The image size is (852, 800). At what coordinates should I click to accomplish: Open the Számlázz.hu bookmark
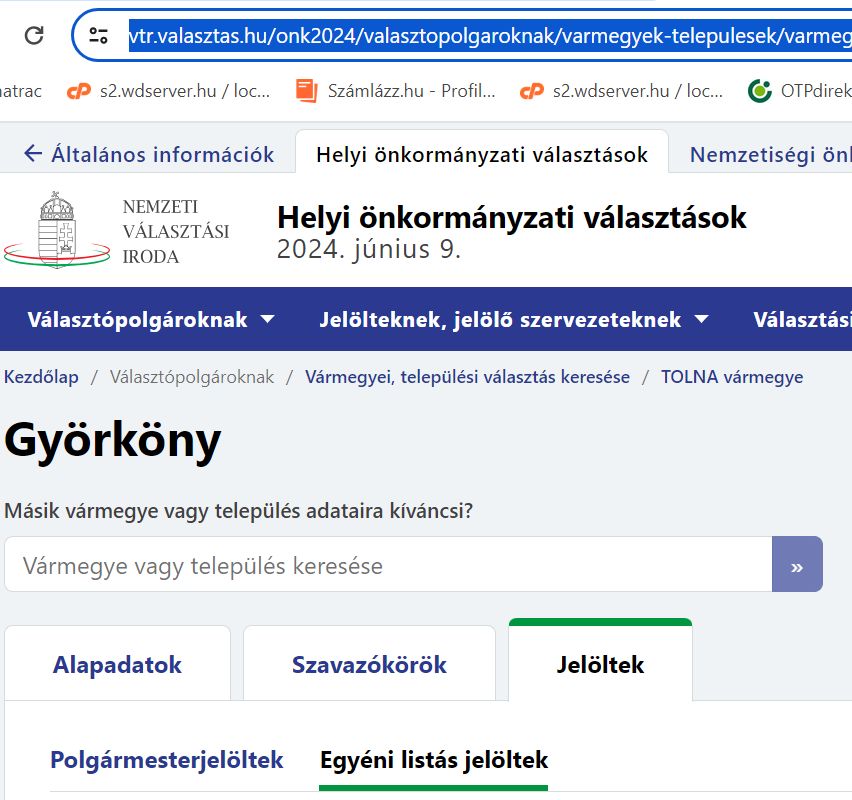pos(396,91)
